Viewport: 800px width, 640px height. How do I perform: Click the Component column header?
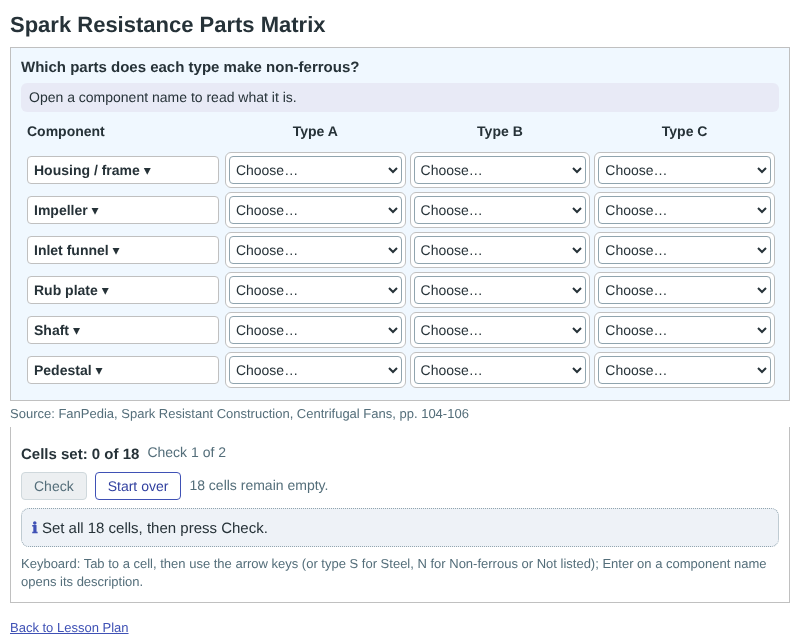66,132
